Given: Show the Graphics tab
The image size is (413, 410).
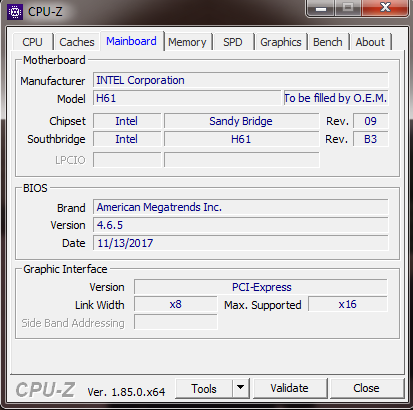Looking at the screenshot, I should (281, 42).
